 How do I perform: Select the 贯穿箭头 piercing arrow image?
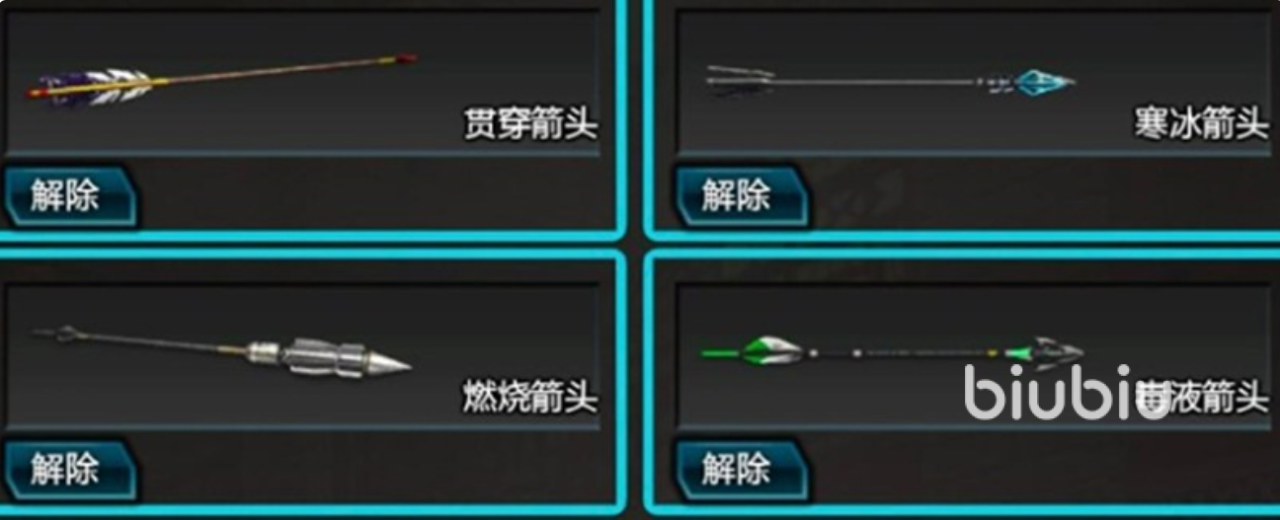[221, 77]
